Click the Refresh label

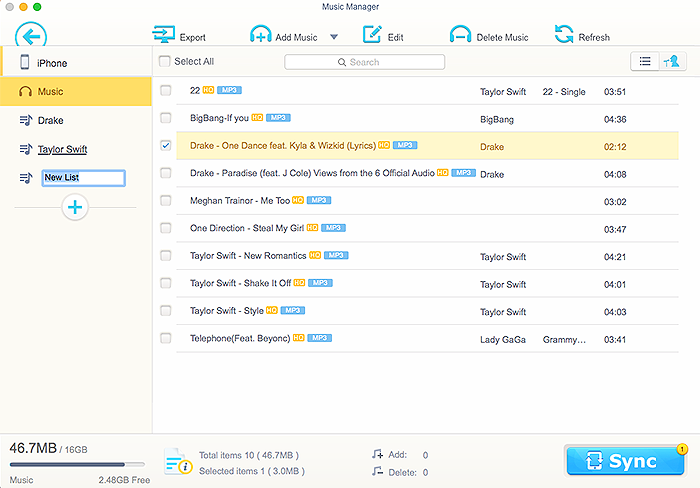tap(594, 38)
